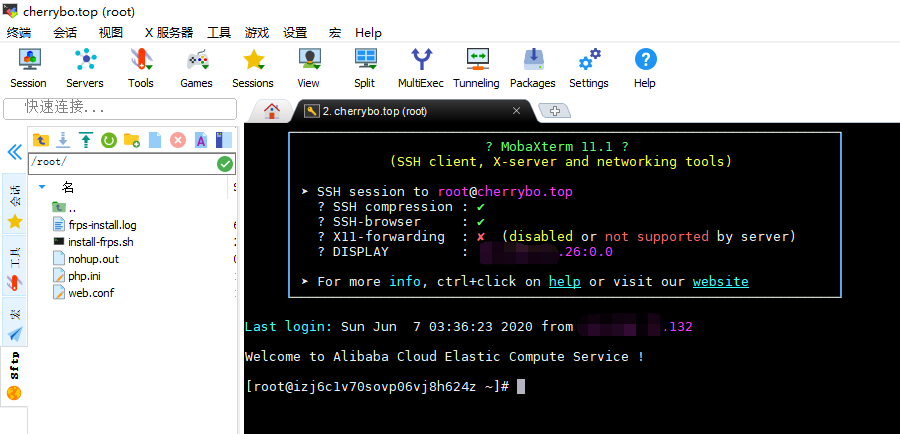Image resolution: width=900 pixels, height=434 pixels.
Task: Open the Sessions star toolbar button
Action: (253, 68)
